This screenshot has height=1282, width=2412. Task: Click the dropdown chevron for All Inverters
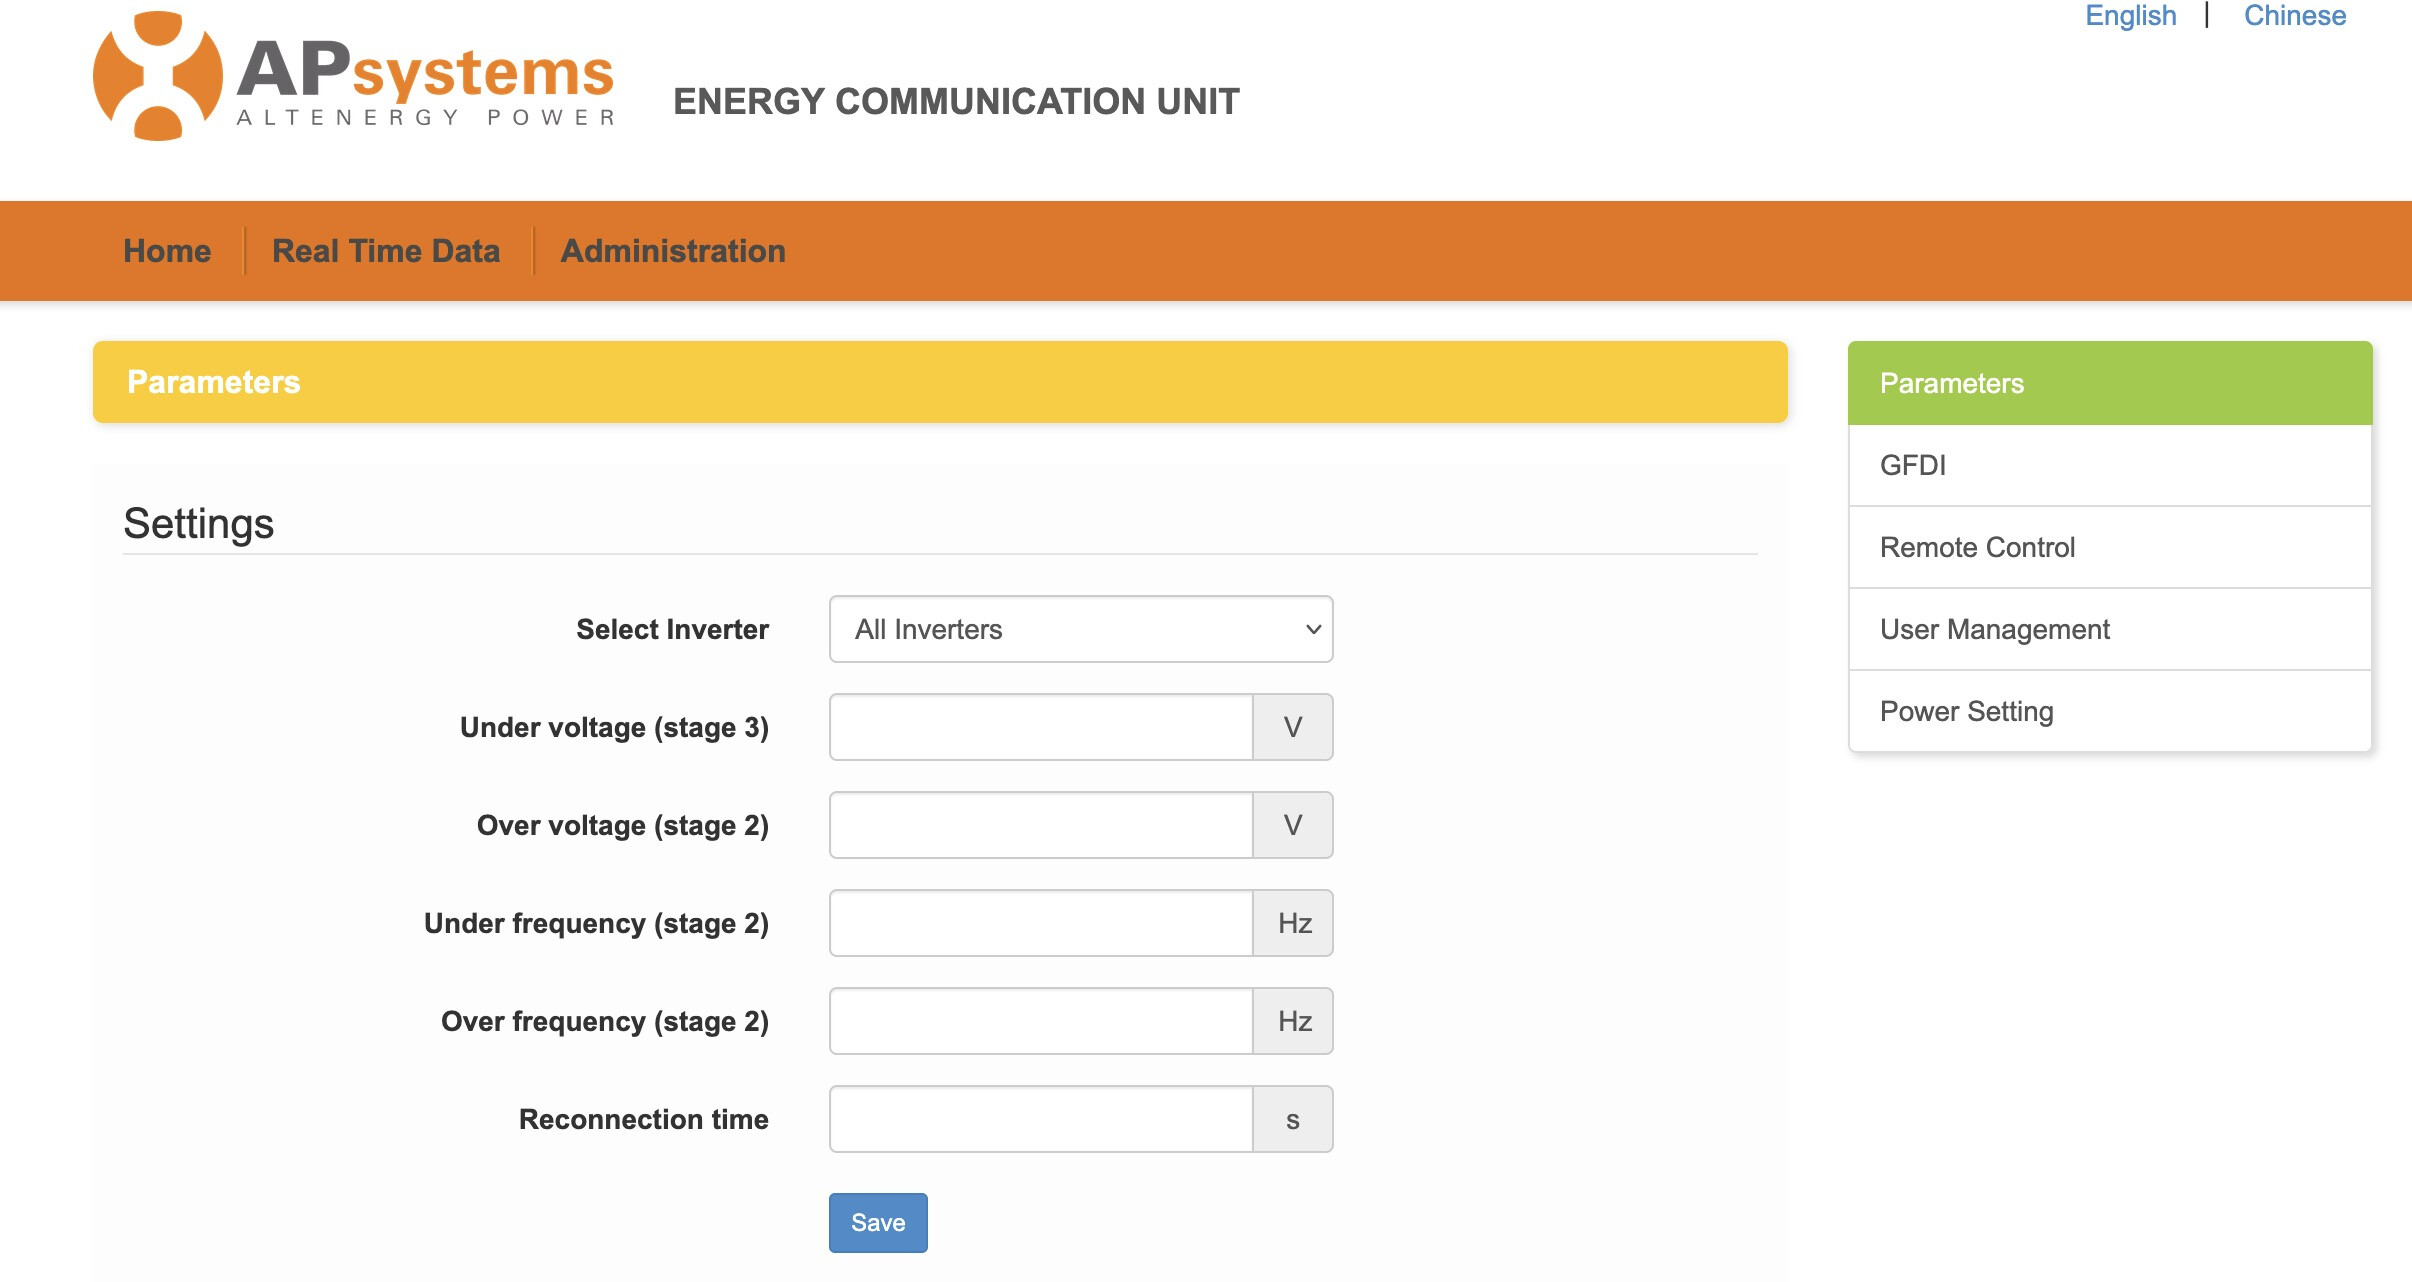pos(1313,629)
